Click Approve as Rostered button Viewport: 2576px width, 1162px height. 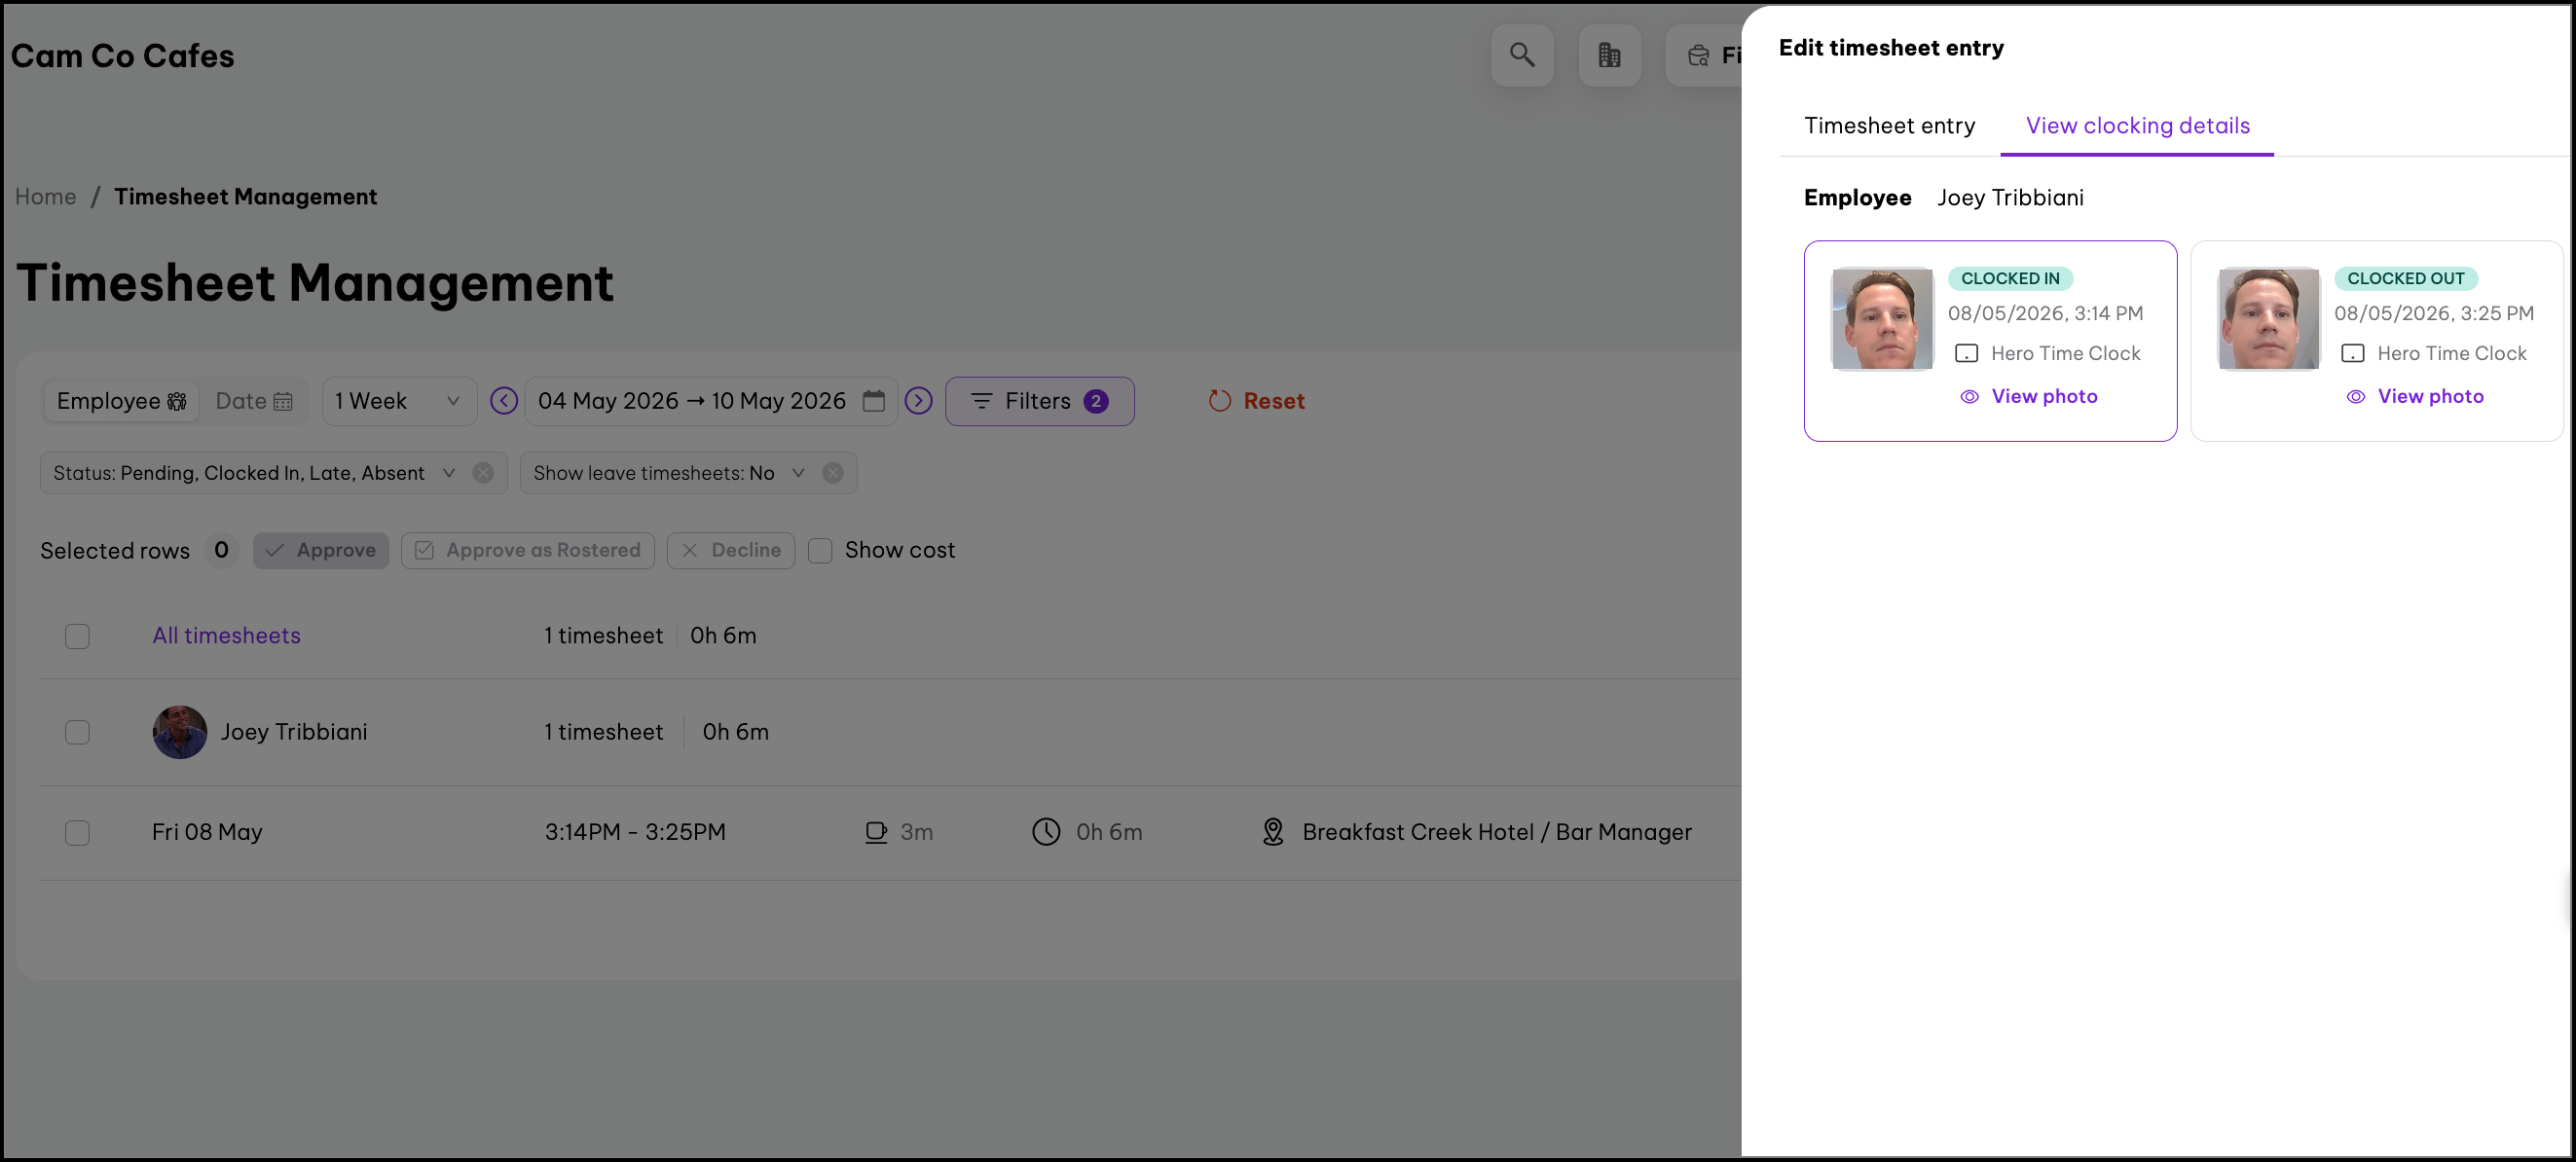(x=527, y=550)
